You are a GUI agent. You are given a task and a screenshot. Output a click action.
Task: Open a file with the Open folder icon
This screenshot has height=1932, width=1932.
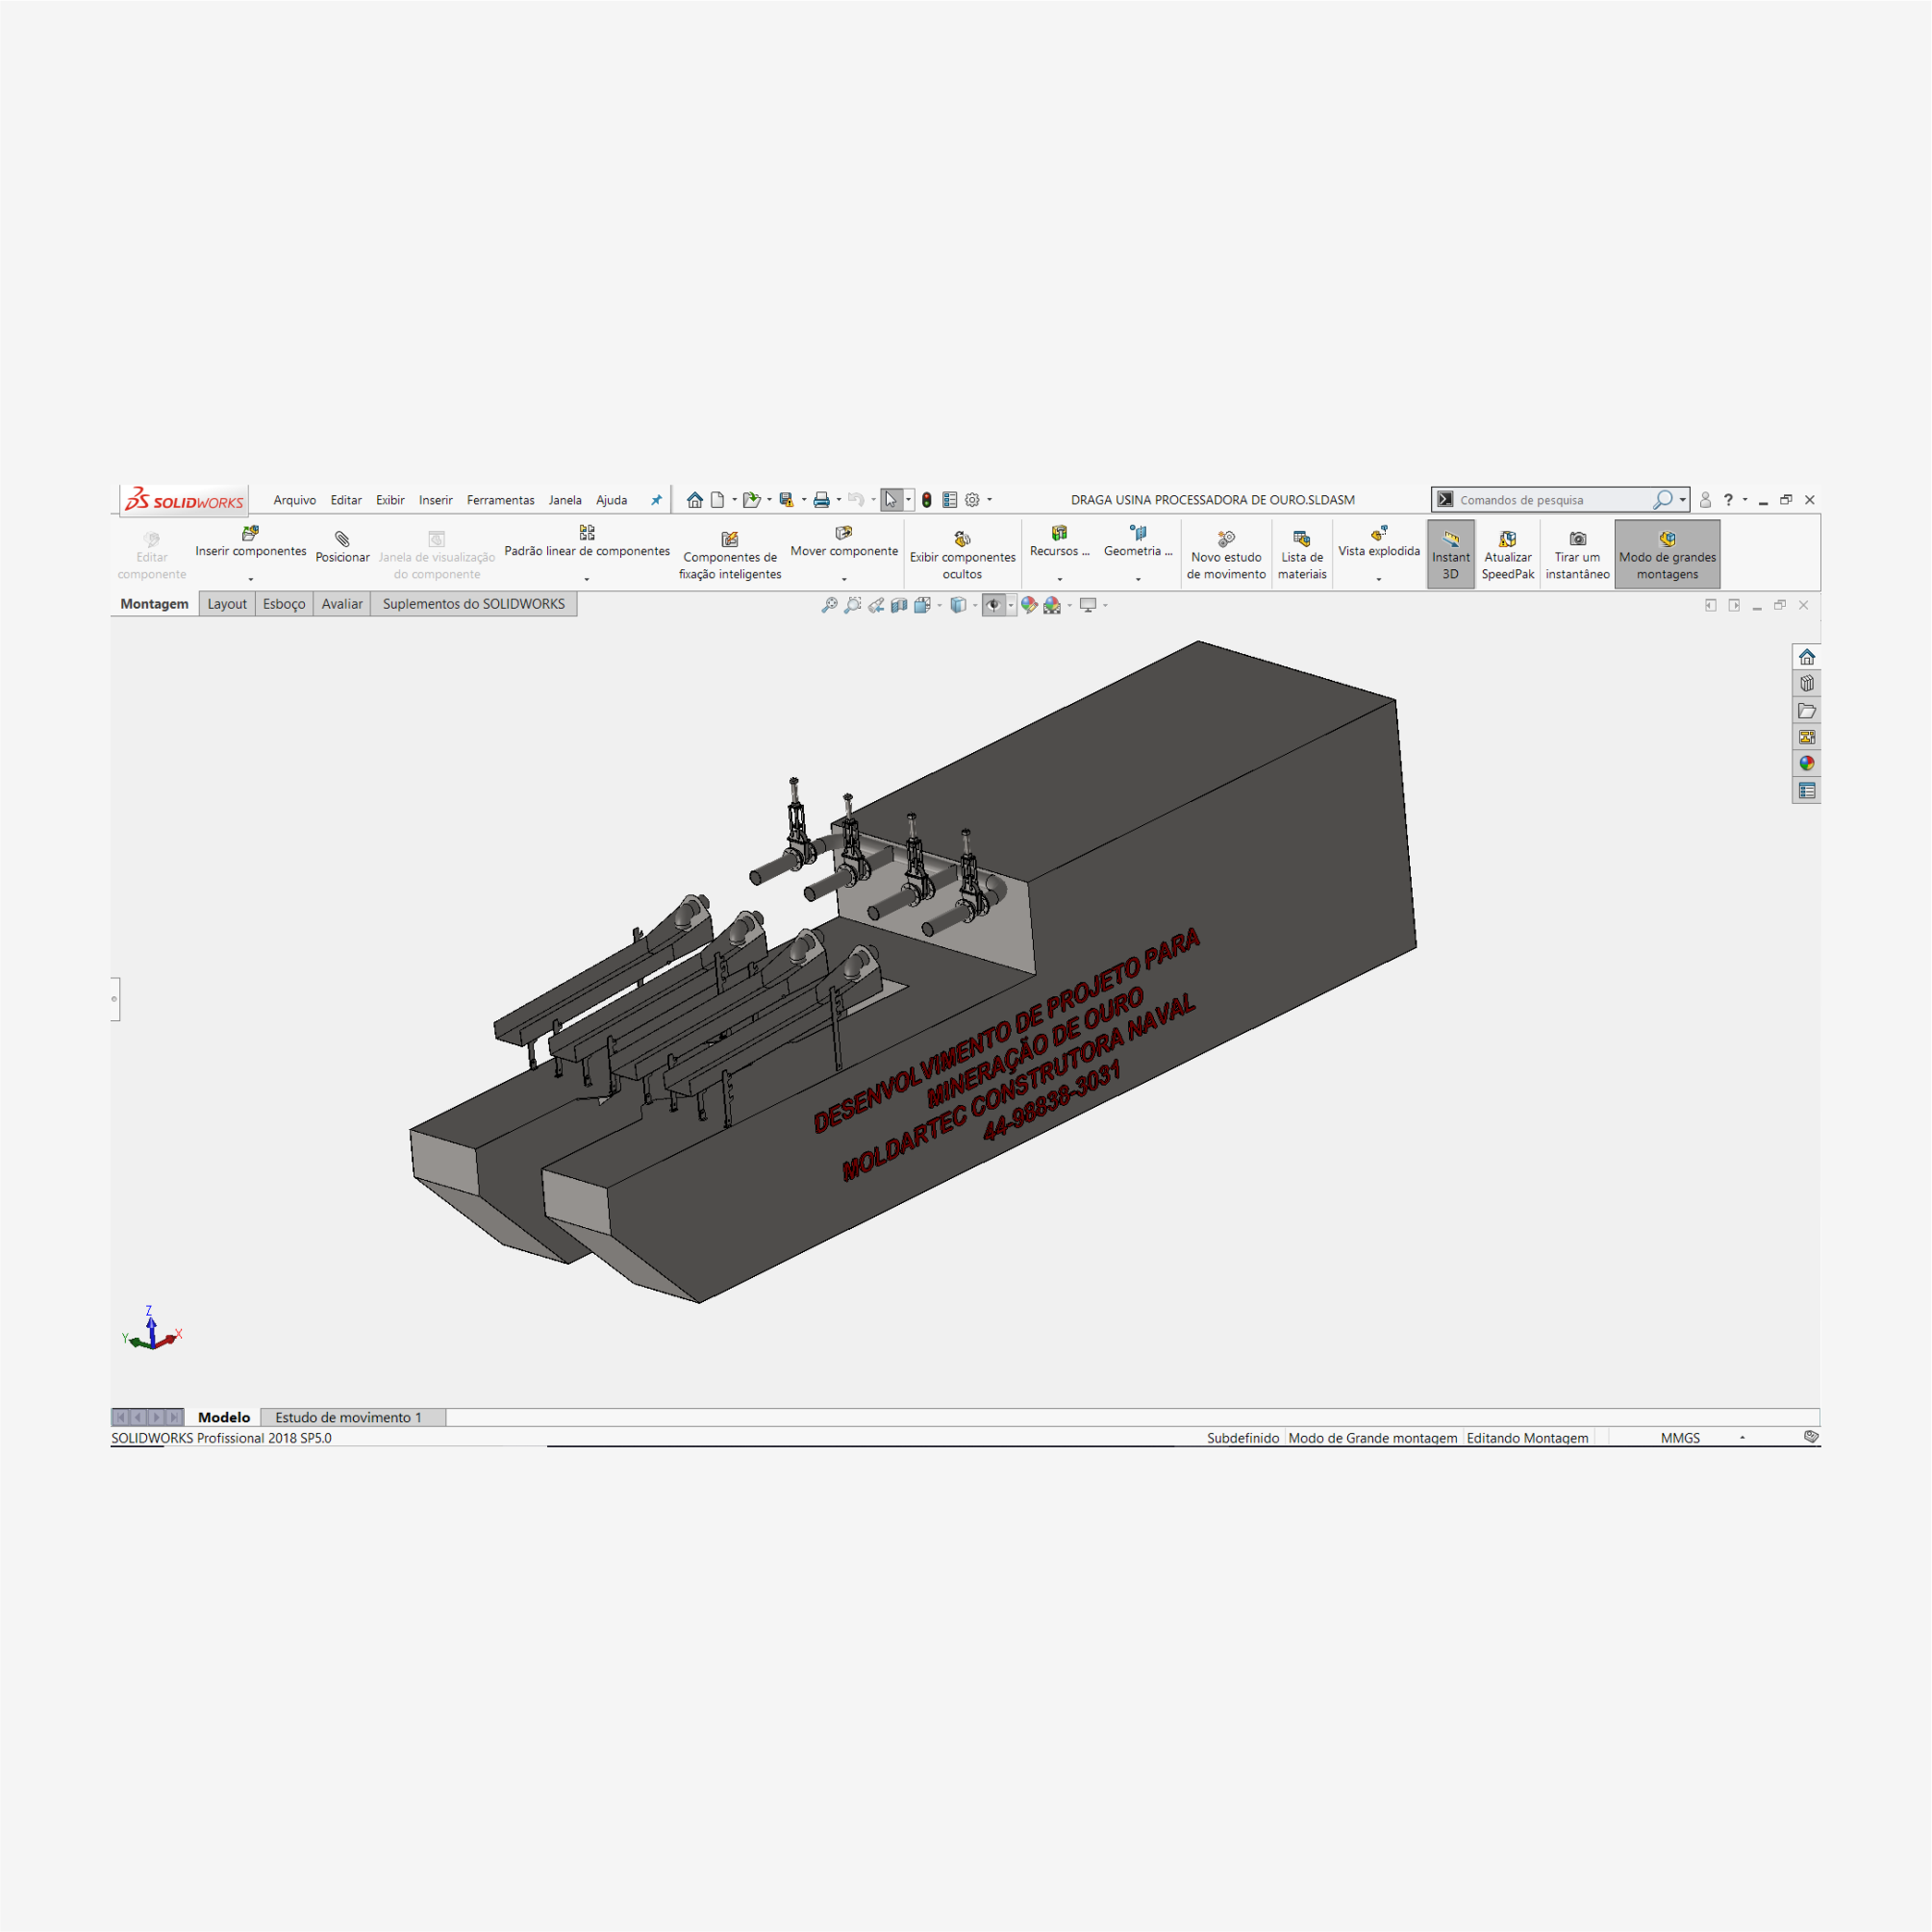click(x=752, y=500)
